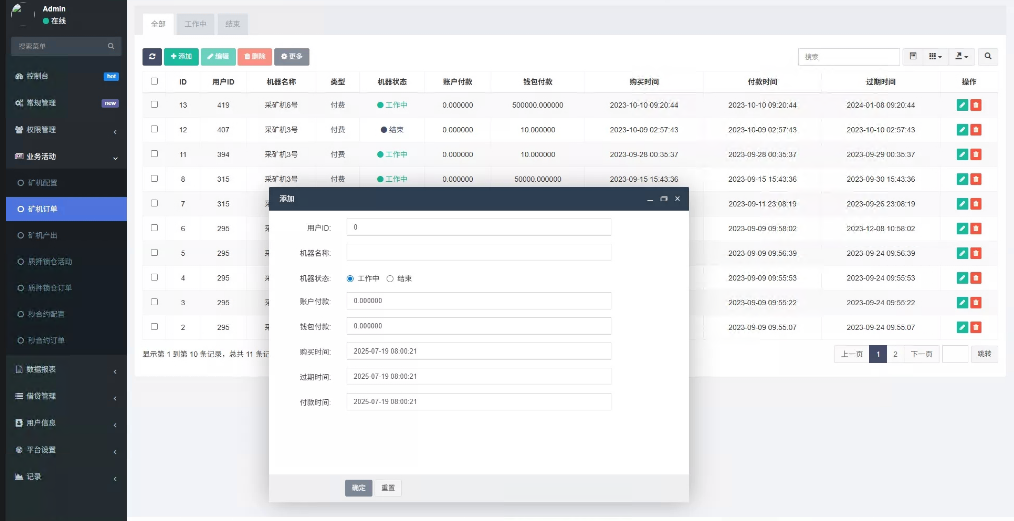Open the column display dropdown in the toolbar

click(x=935, y=57)
